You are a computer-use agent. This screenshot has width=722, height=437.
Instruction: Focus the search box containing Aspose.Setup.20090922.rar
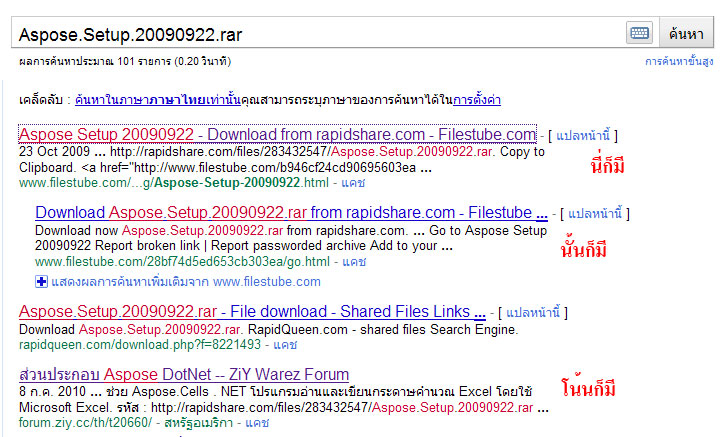click(x=318, y=33)
